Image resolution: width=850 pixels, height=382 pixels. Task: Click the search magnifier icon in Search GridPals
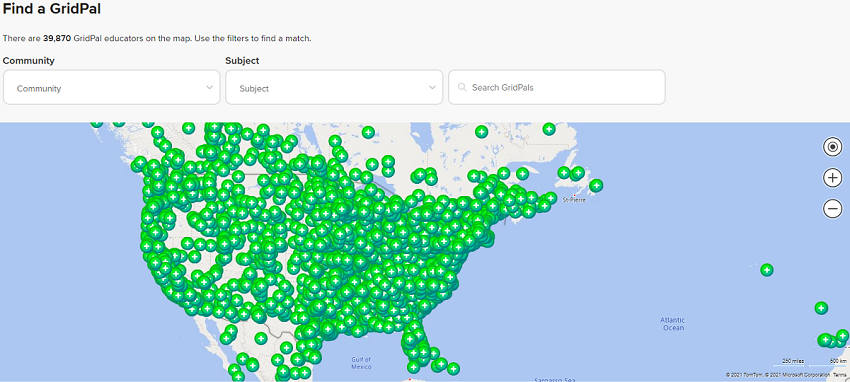(462, 87)
